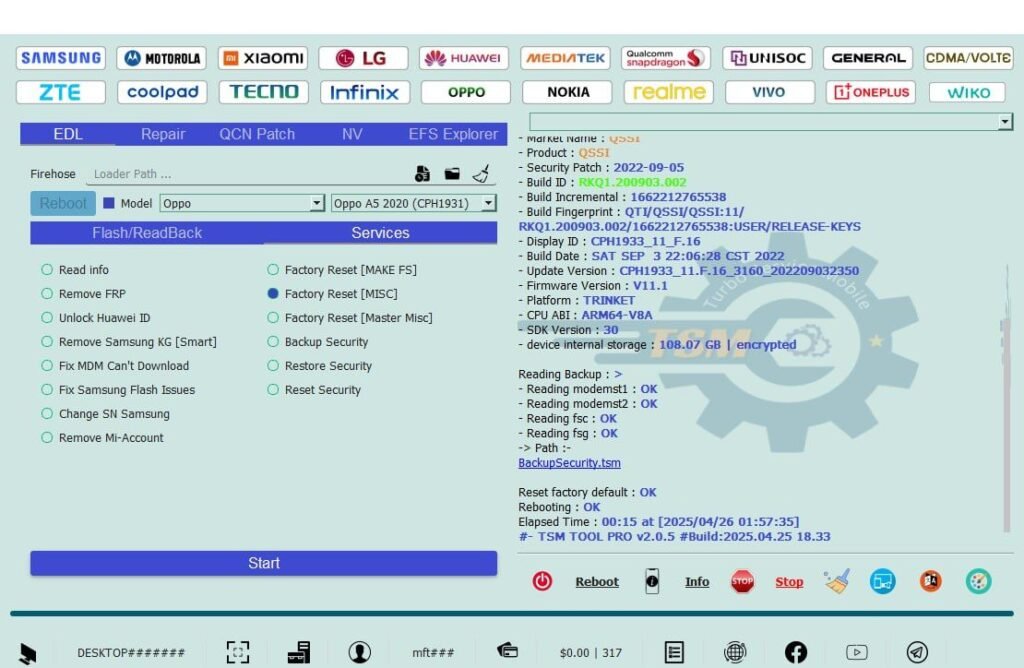1024x668 pixels.
Task: Click the Reboot button beside Model
Action: [63, 203]
